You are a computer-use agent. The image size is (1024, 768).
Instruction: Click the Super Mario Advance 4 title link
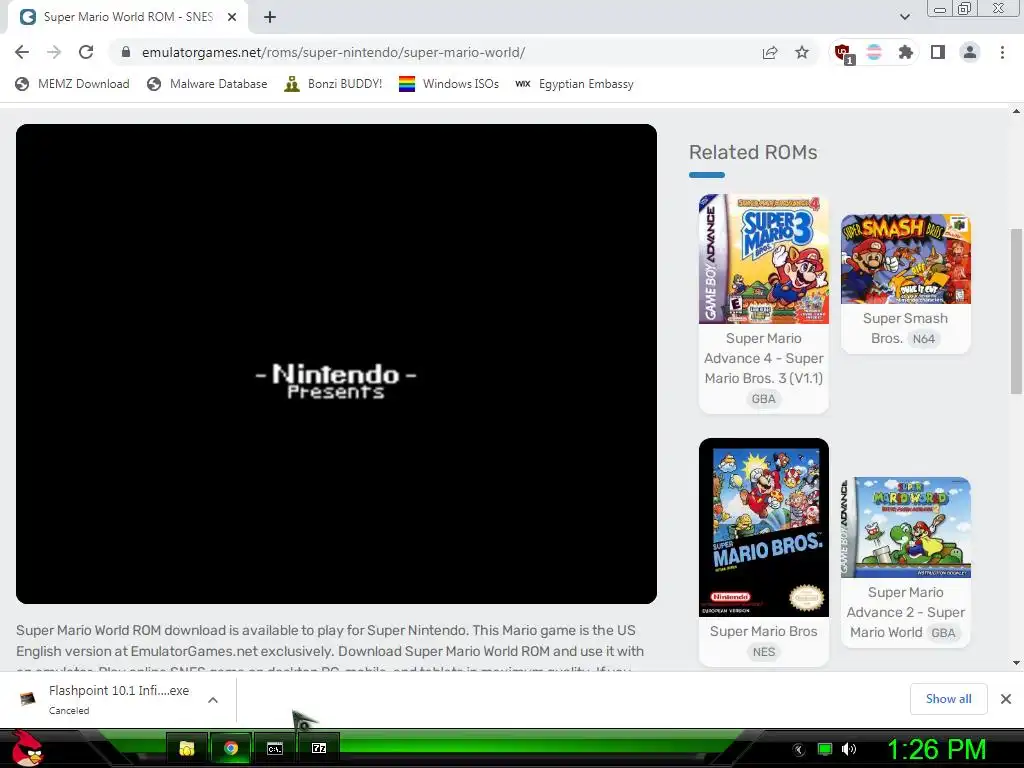(x=763, y=358)
